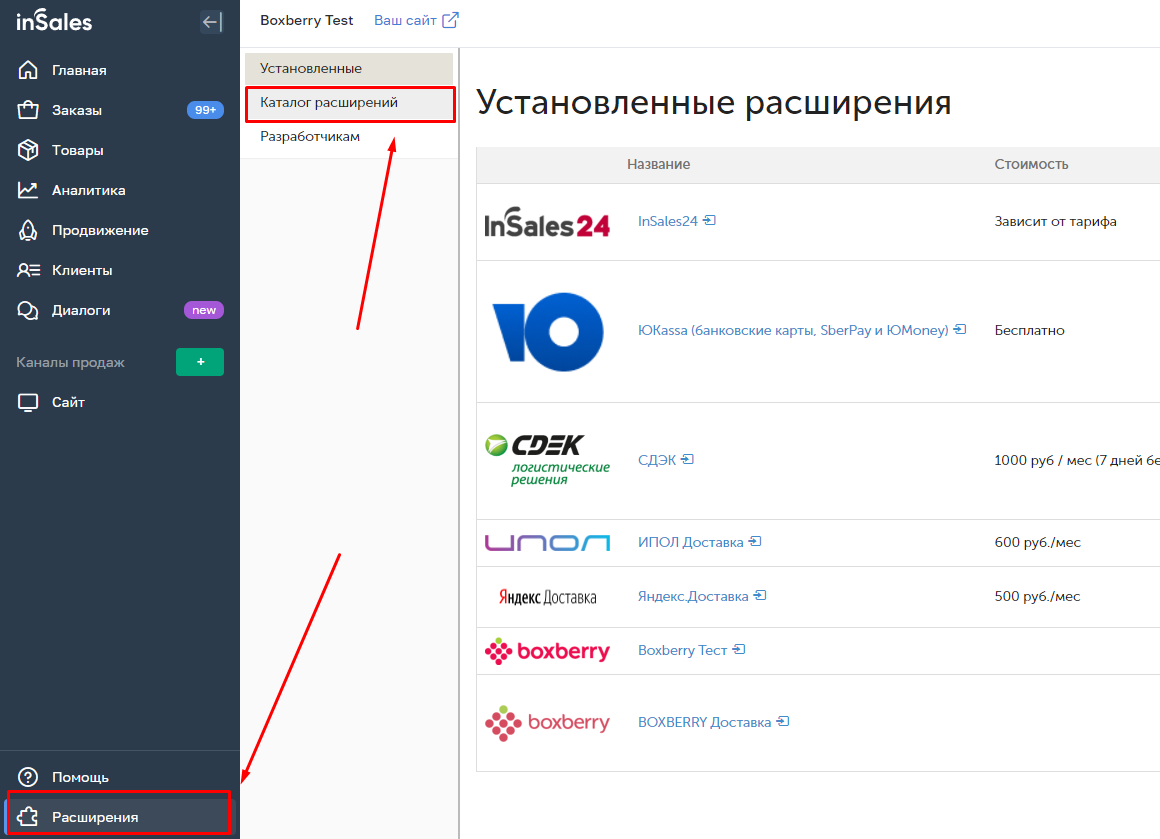Click the login icon next to Яндекс.Доставка
Screen dimensions: 1160x839
[x=760, y=596]
